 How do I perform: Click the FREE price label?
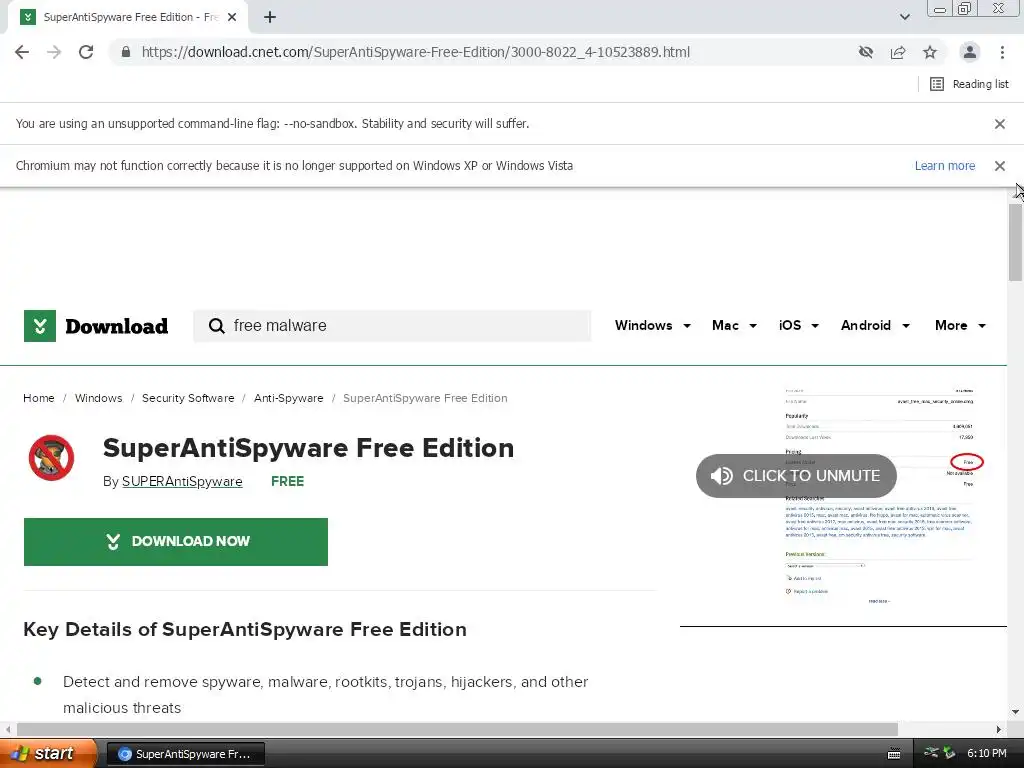coord(287,482)
